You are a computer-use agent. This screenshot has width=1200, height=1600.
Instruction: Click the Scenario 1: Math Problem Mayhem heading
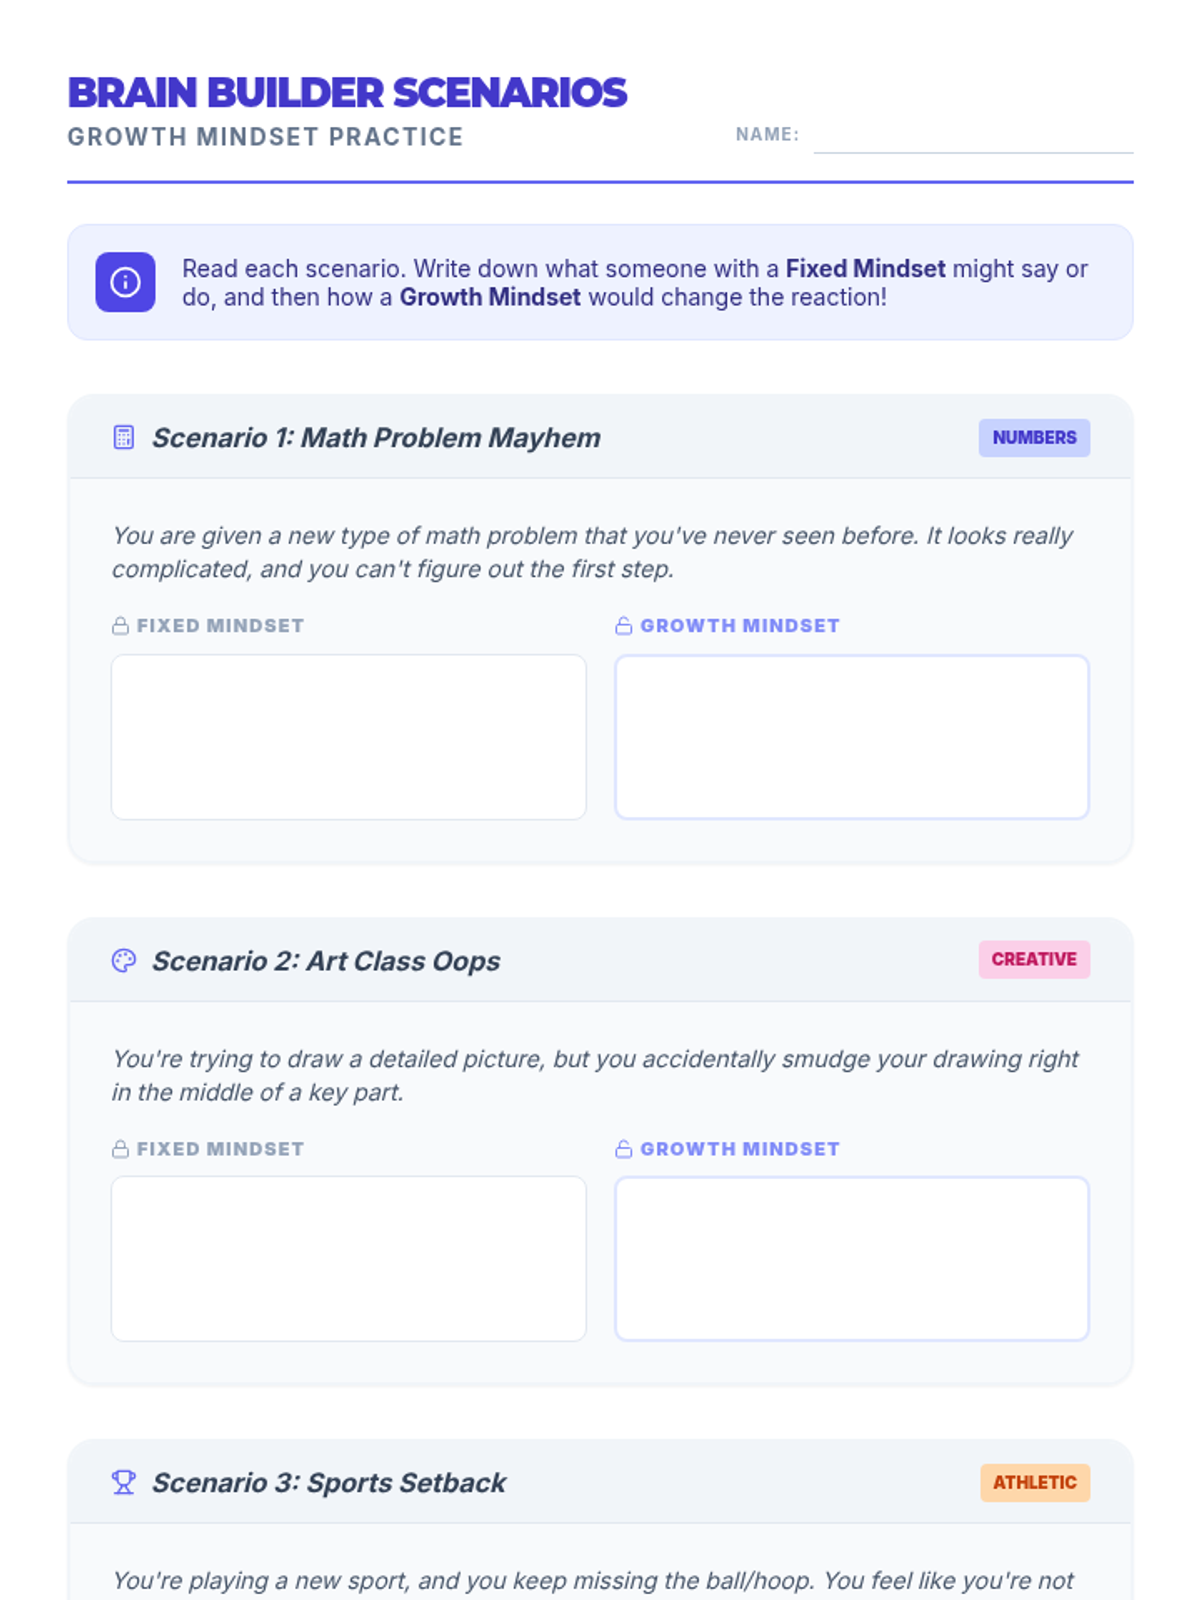(376, 438)
